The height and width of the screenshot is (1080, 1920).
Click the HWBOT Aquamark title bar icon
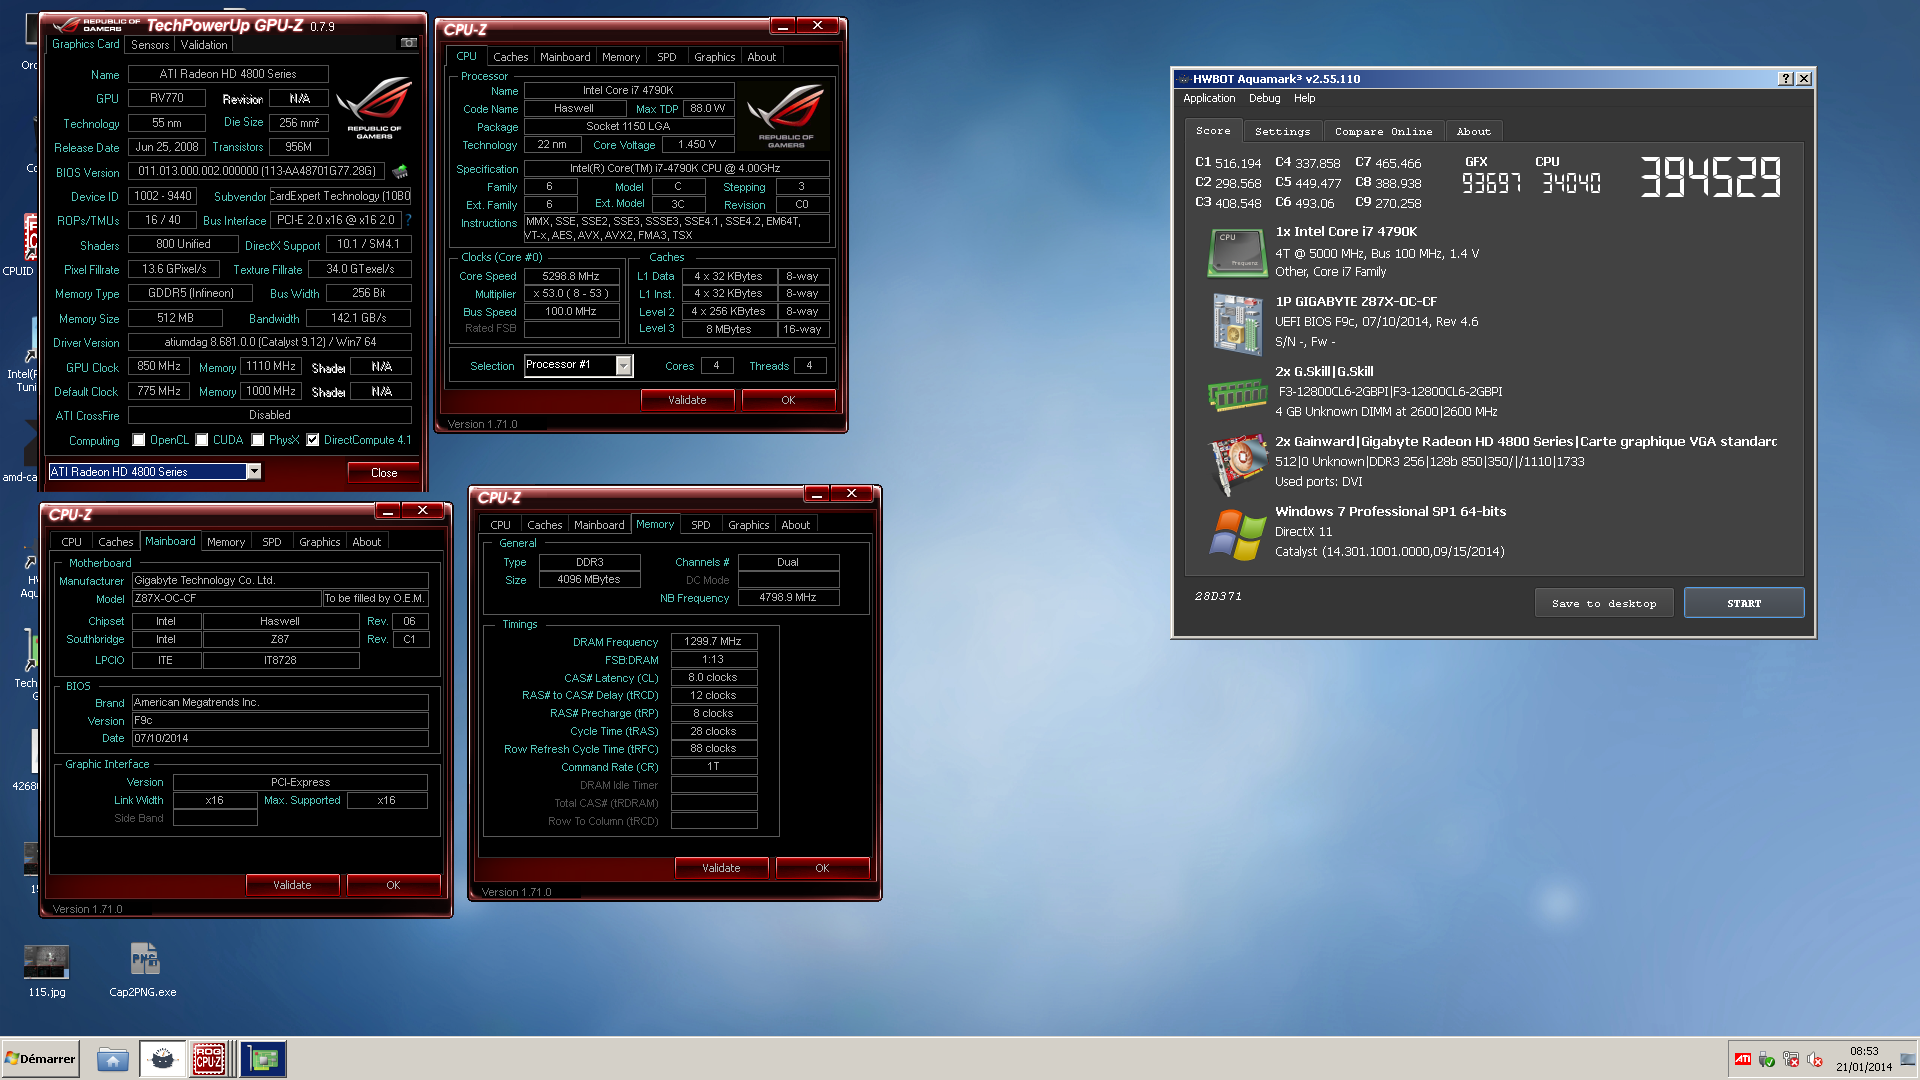pos(1184,79)
